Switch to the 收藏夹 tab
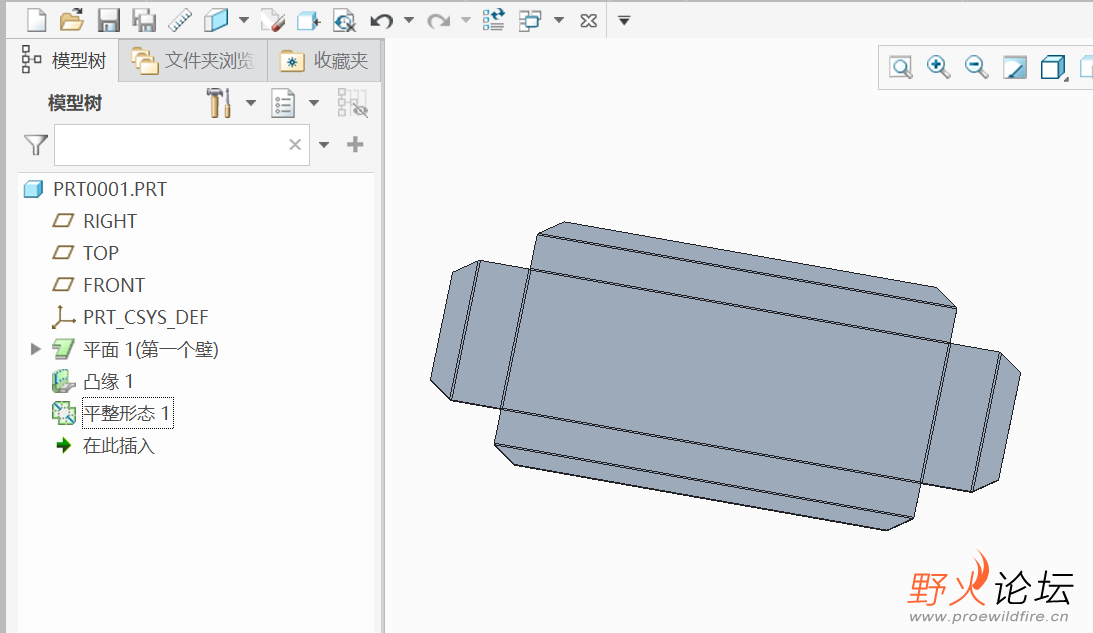 324,61
